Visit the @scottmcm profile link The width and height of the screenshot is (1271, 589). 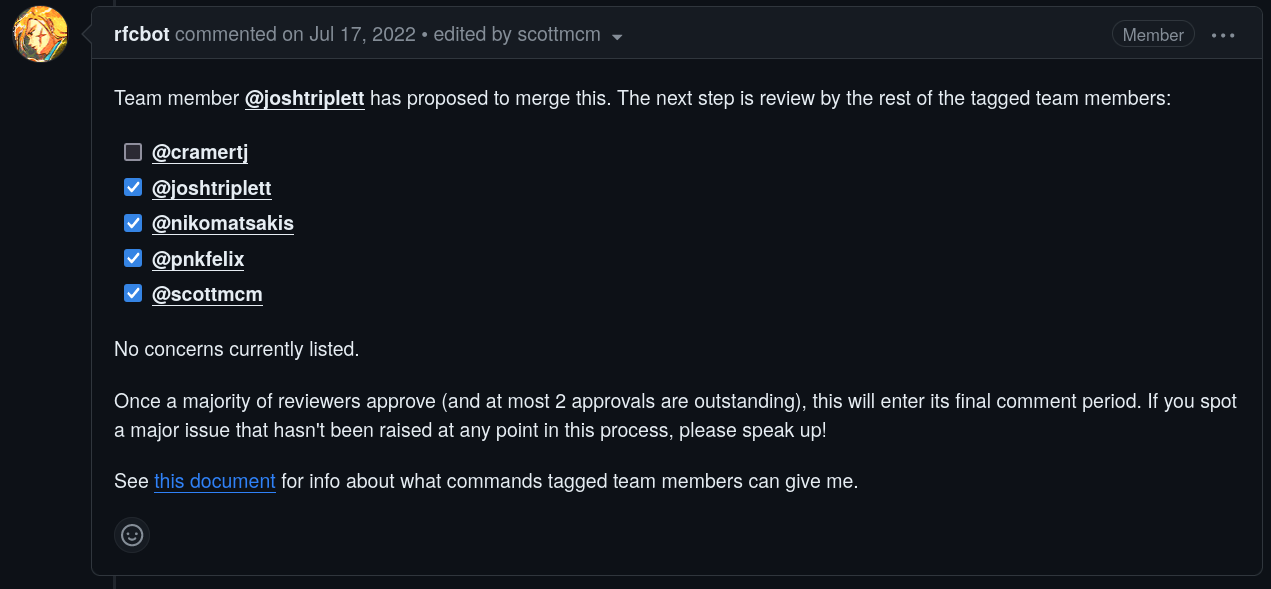click(207, 294)
